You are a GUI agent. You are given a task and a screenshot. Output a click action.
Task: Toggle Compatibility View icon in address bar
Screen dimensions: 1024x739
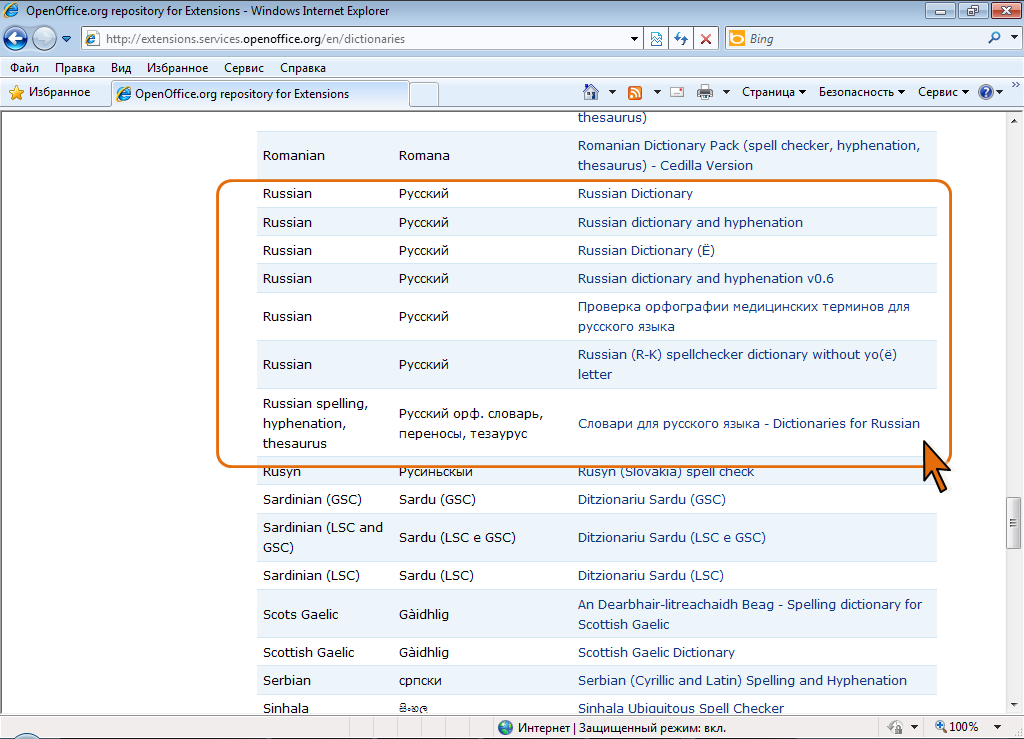click(x=656, y=39)
